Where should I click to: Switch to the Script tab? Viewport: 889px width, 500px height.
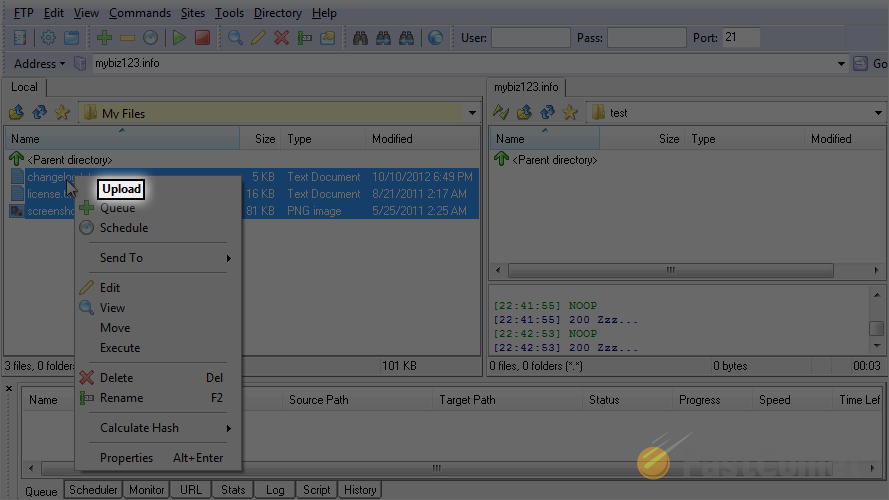(x=316, y=490)
